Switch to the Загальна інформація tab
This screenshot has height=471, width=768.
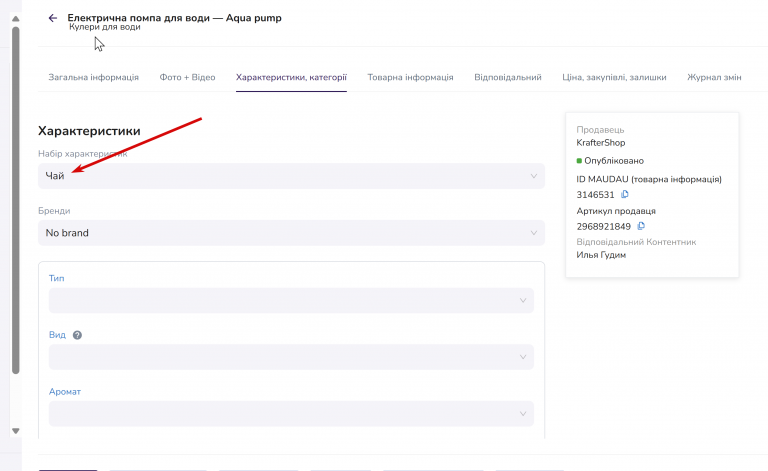94,77
